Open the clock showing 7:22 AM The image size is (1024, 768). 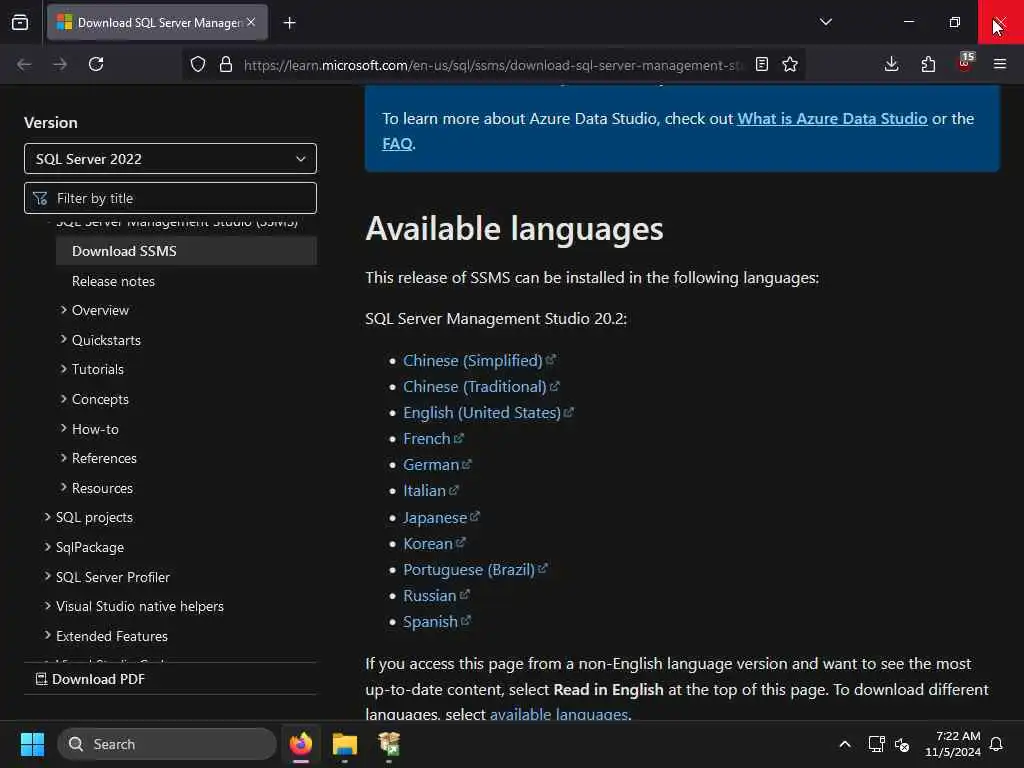click(953, 744)
